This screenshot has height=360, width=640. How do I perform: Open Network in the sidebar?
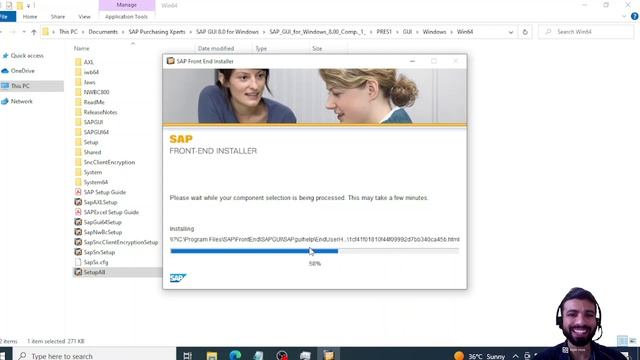coord(21,101)
